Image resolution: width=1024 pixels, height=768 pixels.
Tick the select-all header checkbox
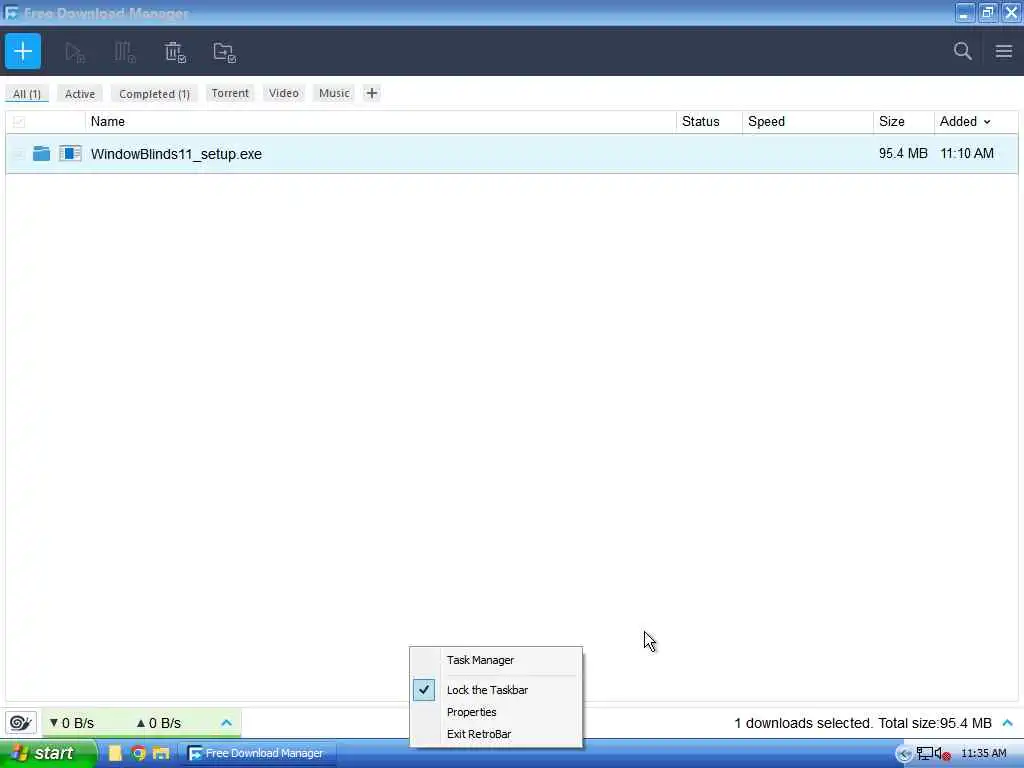click(19, 121)
